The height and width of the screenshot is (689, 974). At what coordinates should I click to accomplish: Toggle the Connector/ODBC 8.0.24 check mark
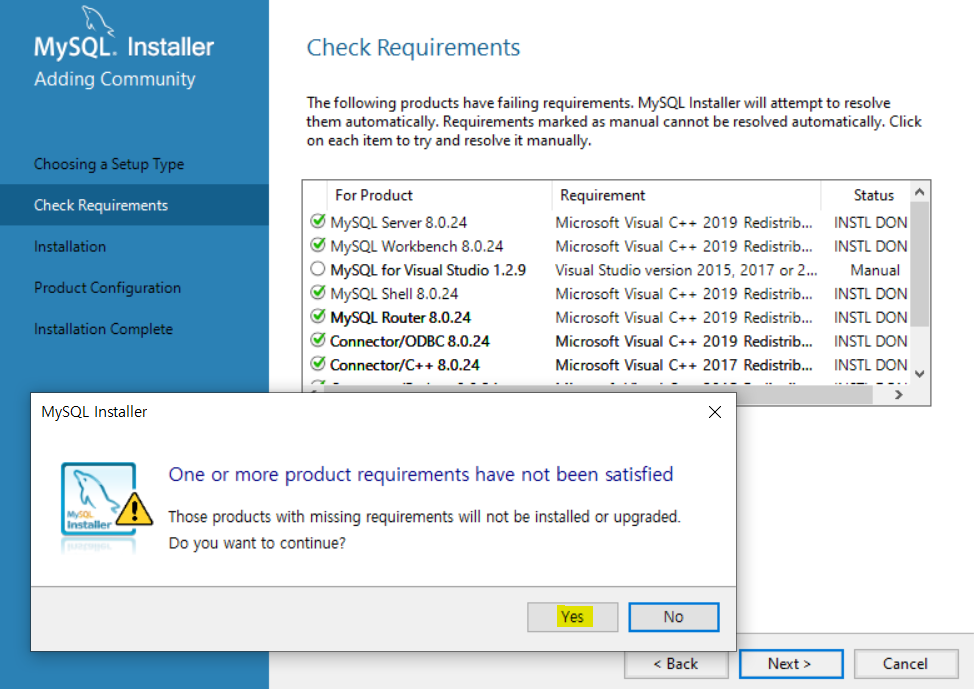pyautogui.click(x=317, y=340)
